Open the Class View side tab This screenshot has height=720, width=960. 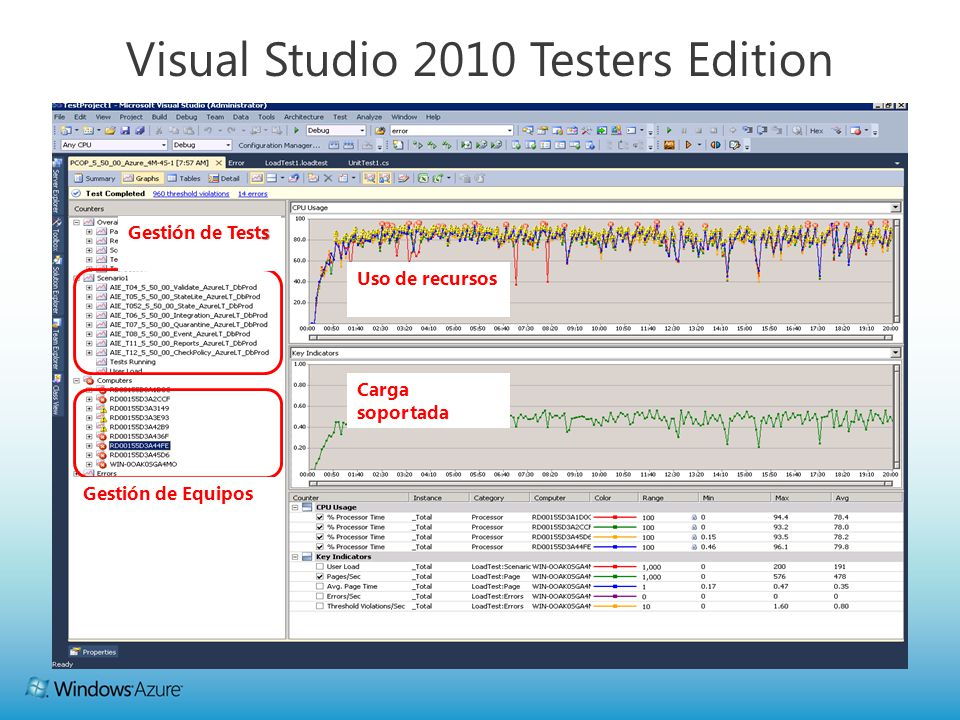56,395
